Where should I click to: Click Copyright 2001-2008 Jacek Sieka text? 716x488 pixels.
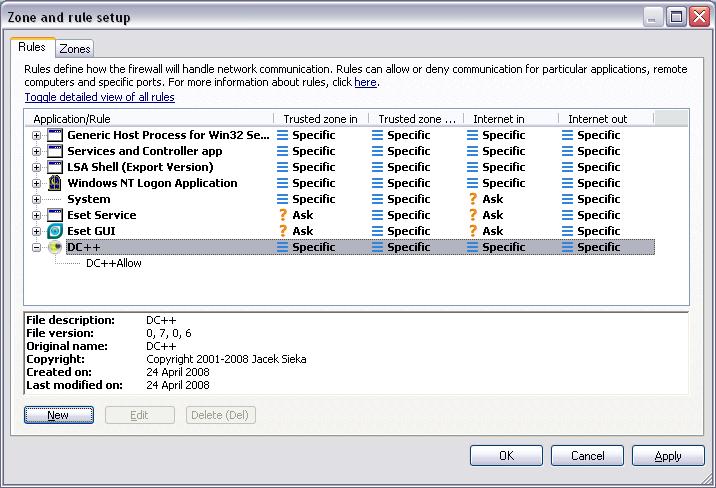pyautogui.click(x=226, y=359)
